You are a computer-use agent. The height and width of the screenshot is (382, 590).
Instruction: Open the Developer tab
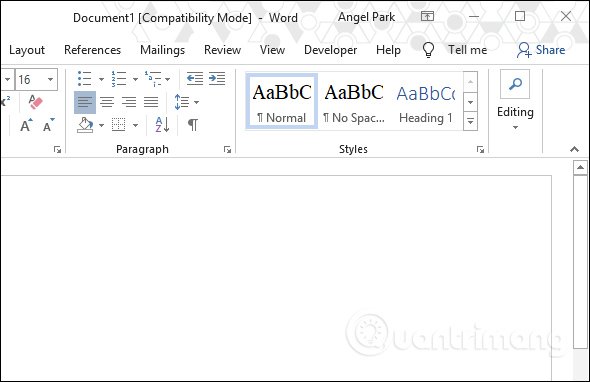tap(330, 50)
